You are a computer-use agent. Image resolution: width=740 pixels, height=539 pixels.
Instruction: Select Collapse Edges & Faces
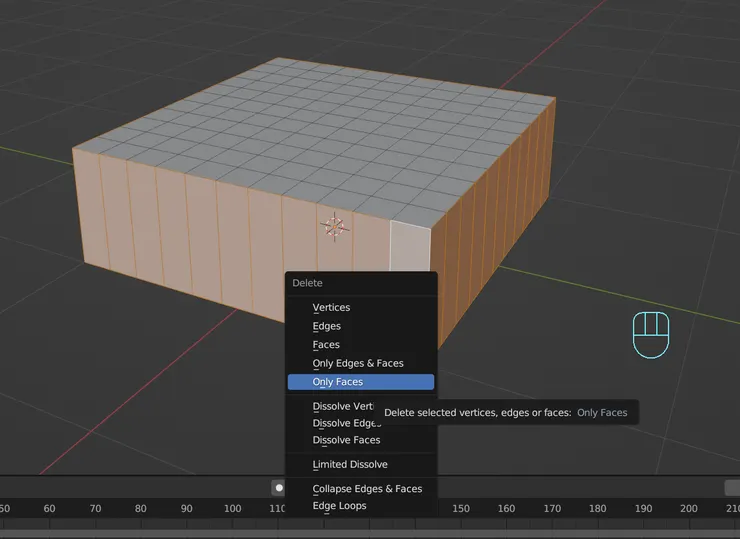tap(367, 489)
